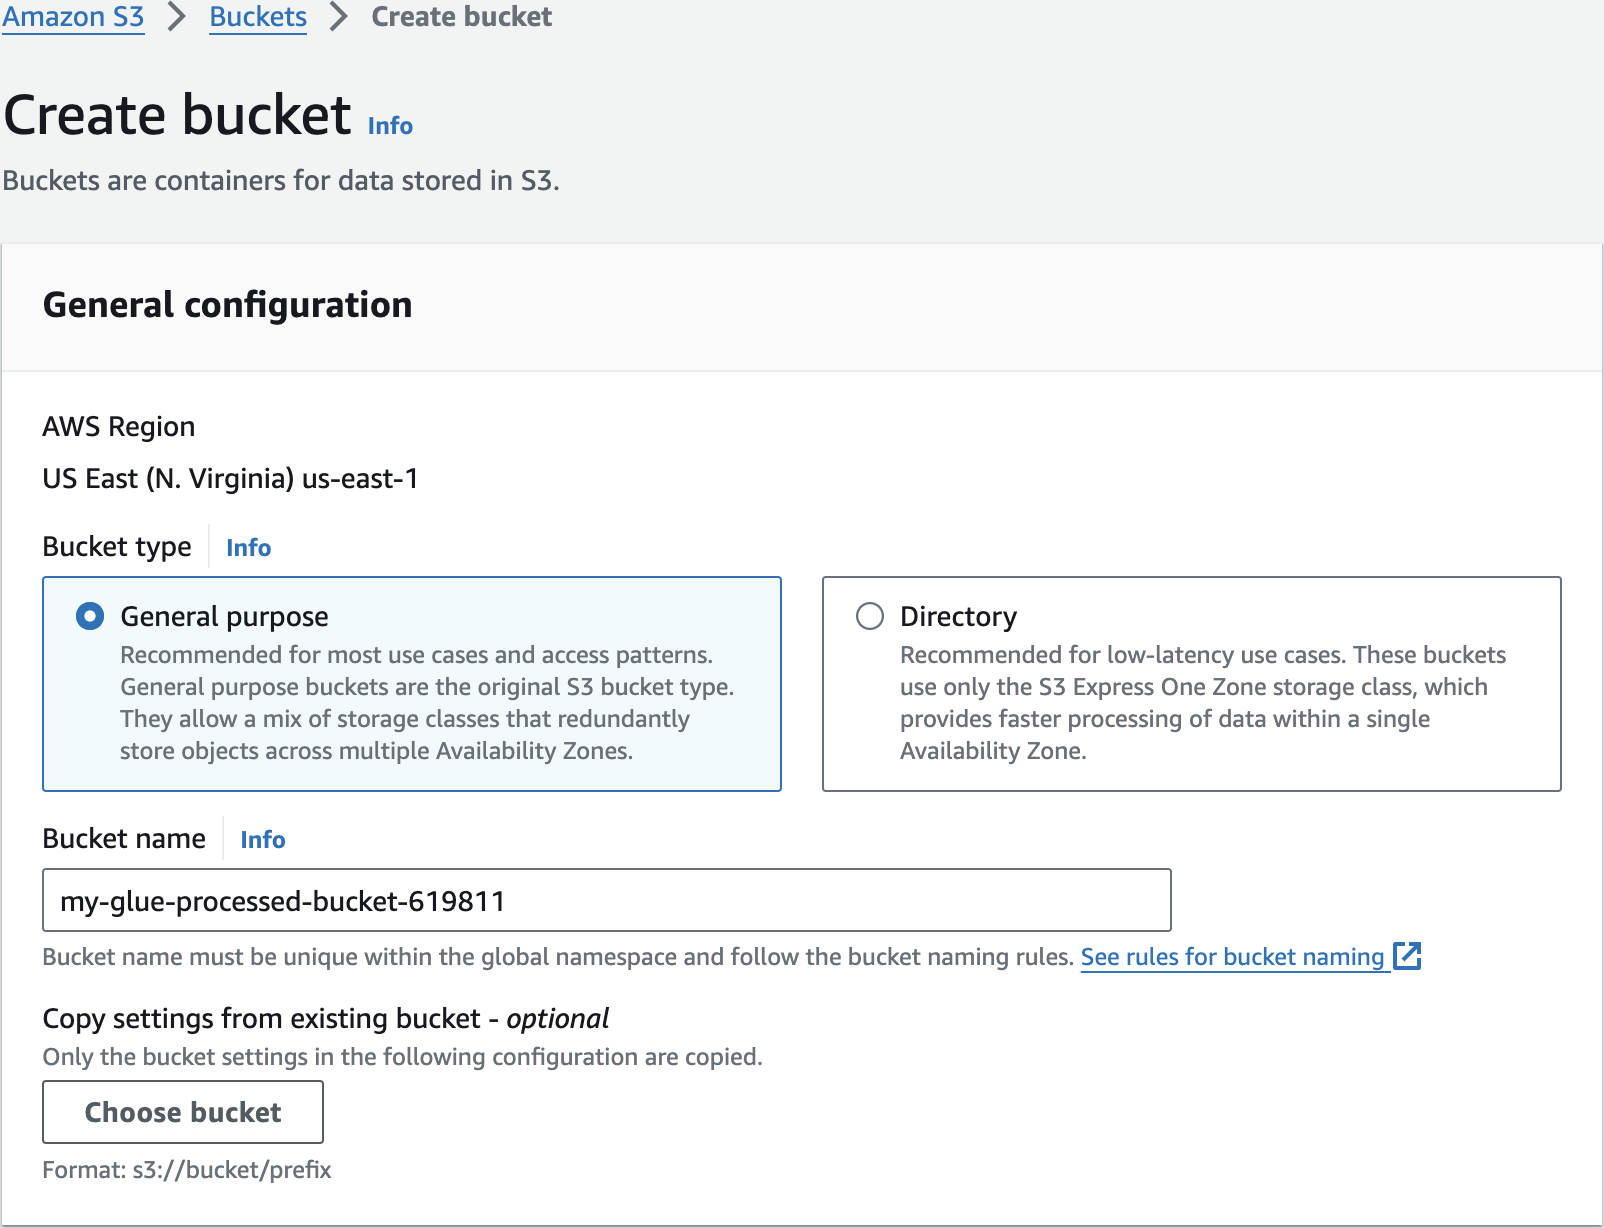Click the Directory bucket description text
The height and width of the screenshot is (1228, 1604).
tap(1203, 703)
